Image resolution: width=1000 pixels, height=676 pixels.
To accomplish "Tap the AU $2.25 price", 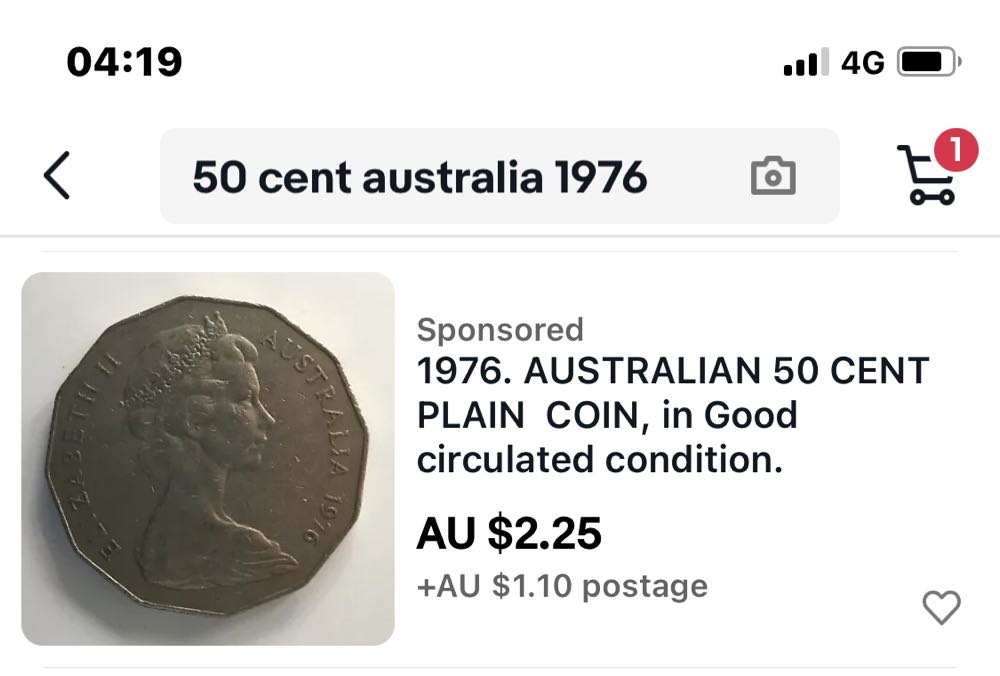I will (x=509, y=534).
